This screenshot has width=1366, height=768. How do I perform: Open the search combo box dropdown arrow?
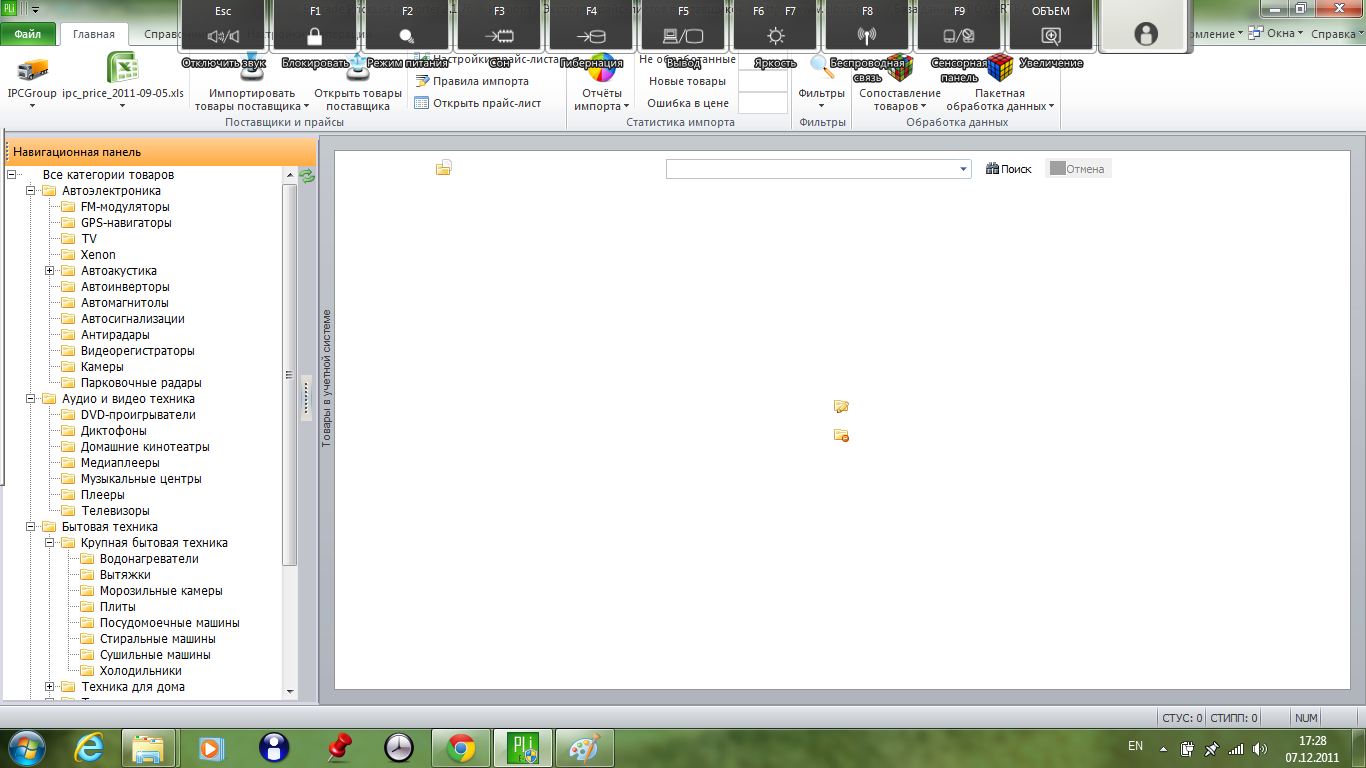pyautogui.click(x=963, y=169)
